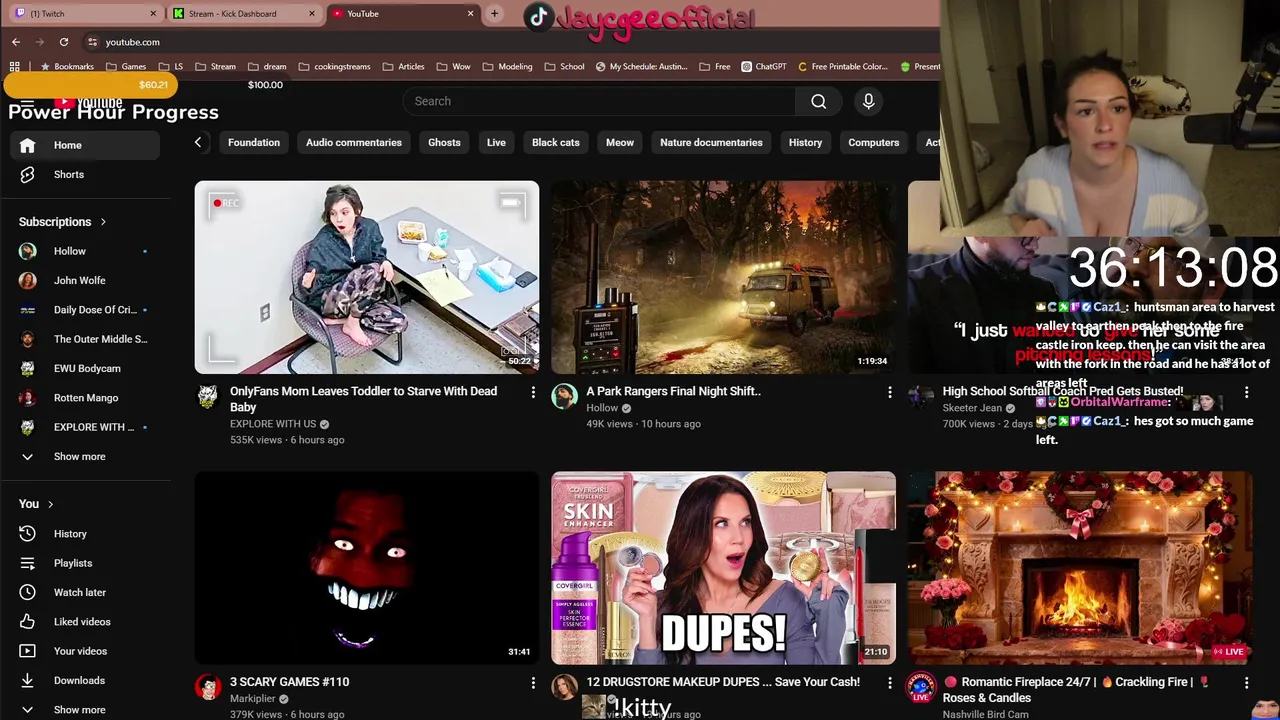Open Downloads in the sidebar
The width and height of the screenshot is (1280, 720).
85,680
